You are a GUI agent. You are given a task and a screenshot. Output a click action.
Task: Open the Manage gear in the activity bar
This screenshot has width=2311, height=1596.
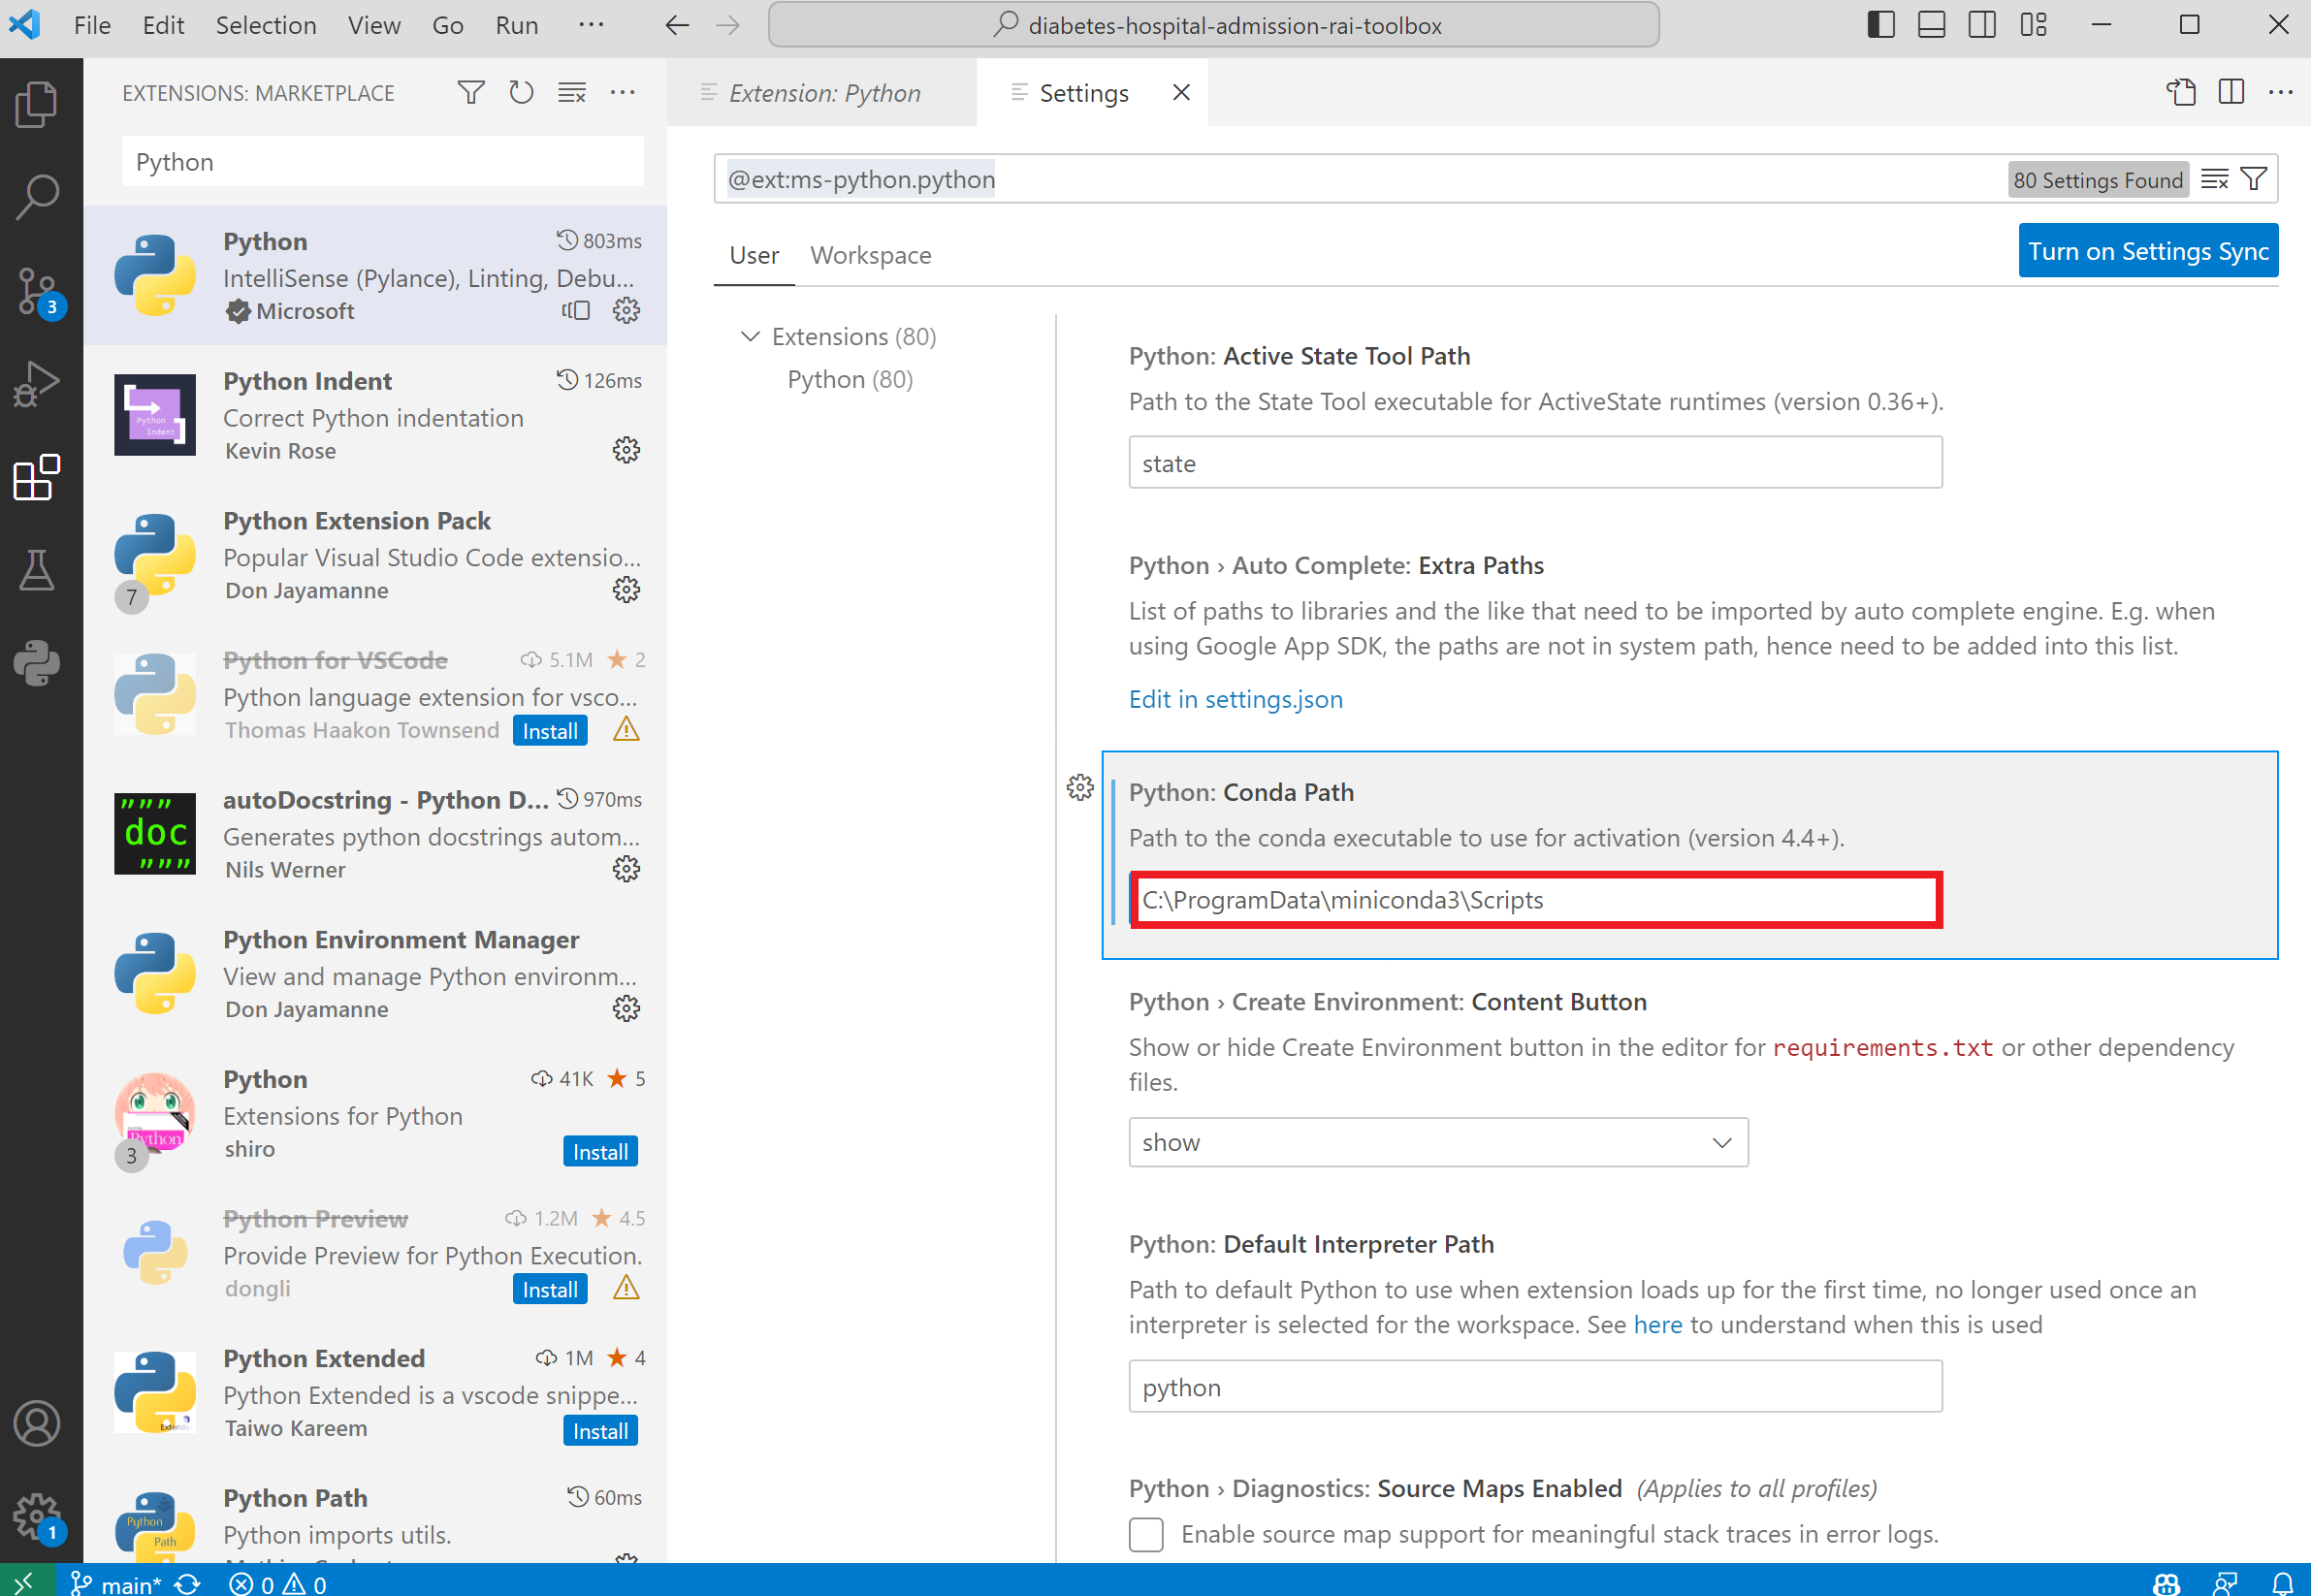(x=37, y=1517)
